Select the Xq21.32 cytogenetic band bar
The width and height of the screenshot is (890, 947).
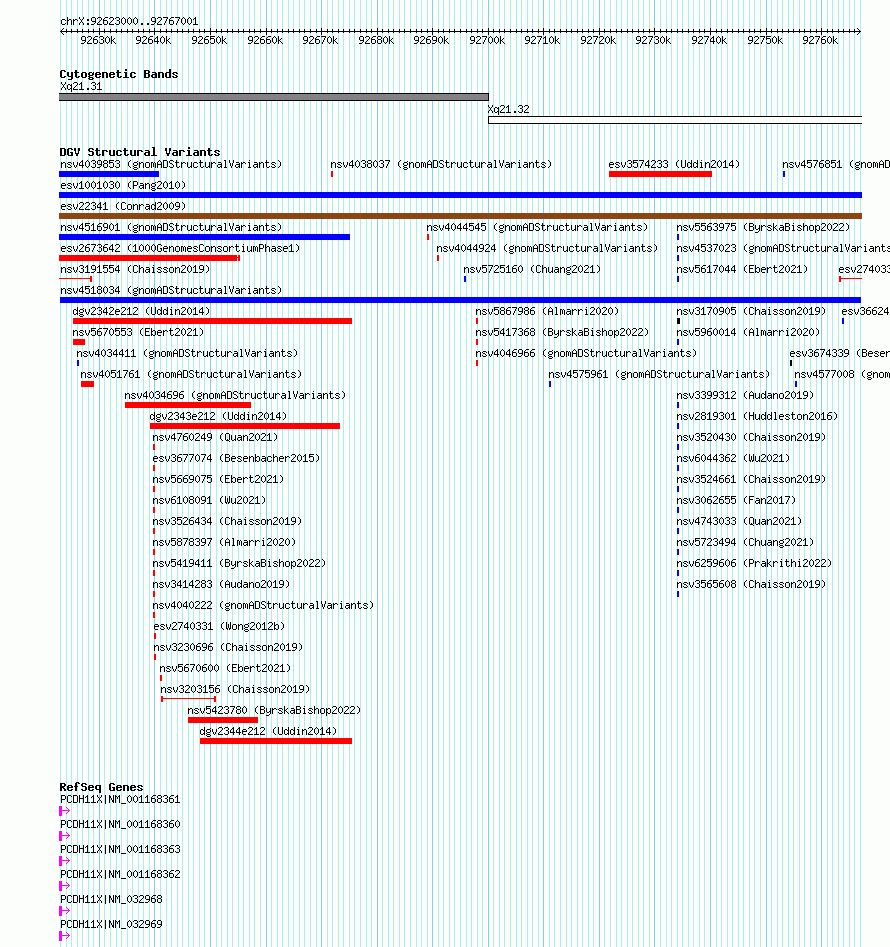click(x=675, y=120)
